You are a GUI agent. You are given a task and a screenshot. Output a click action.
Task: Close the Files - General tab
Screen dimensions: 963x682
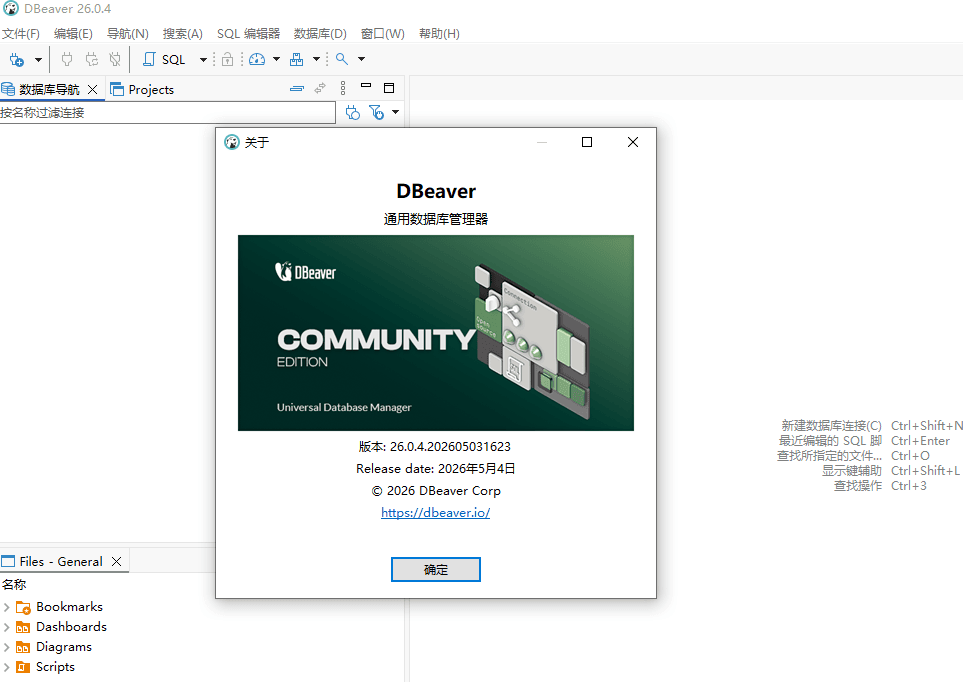117,562
